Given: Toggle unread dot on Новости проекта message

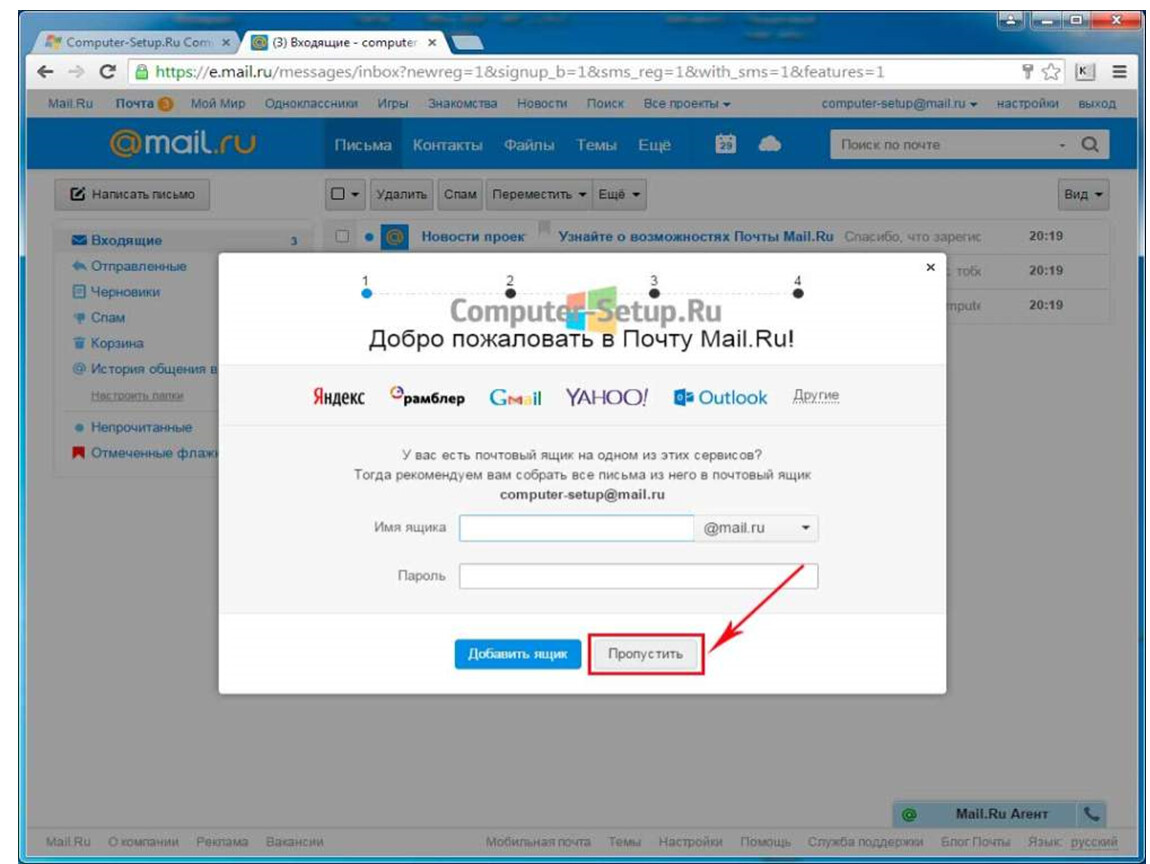Looking at the screenshot, I should pos(369,237).
